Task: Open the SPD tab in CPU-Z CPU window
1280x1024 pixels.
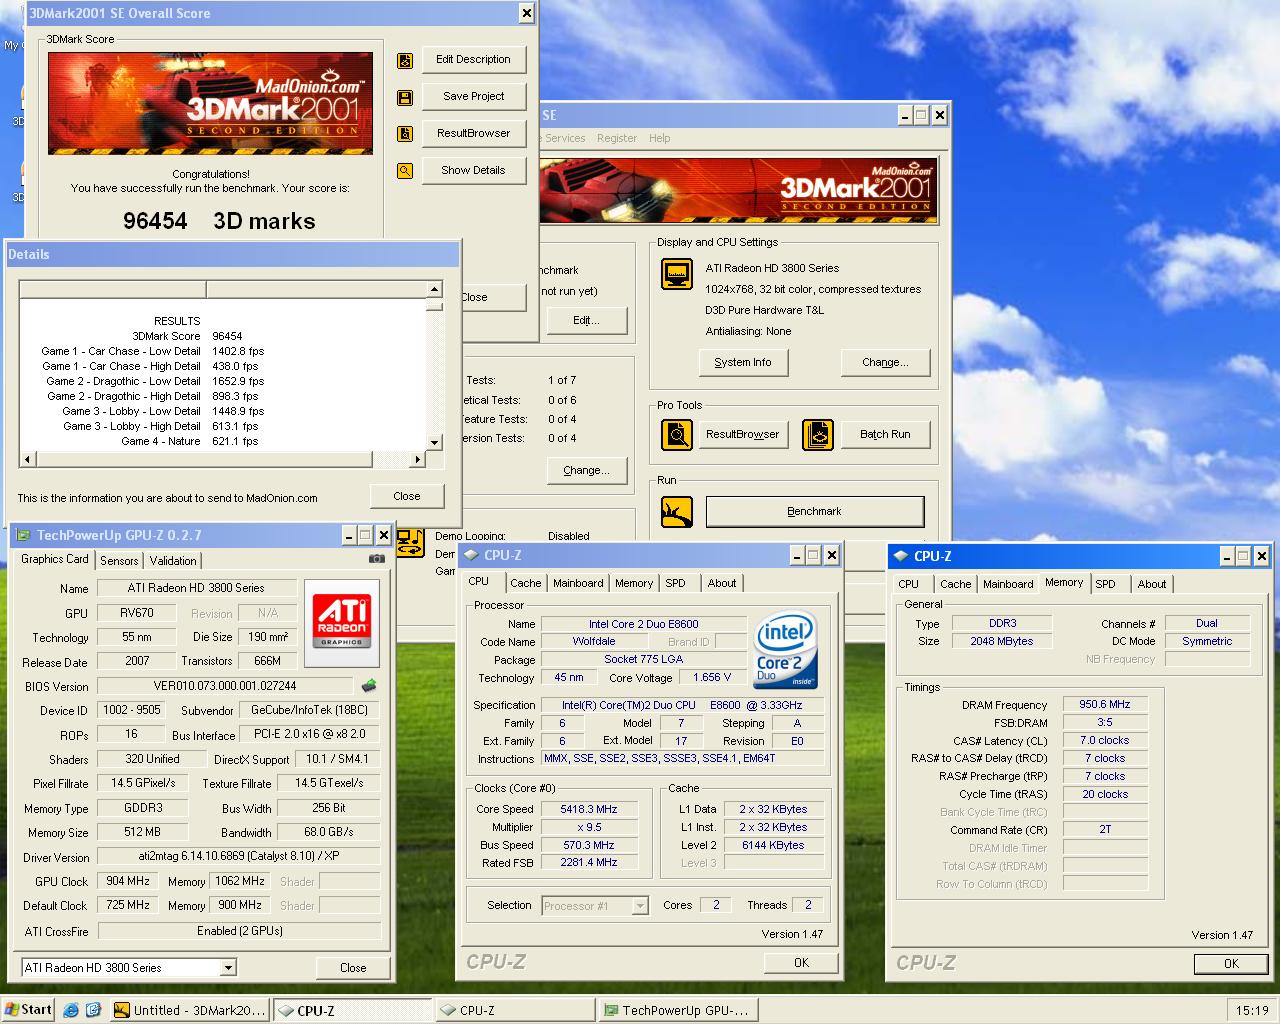Action: click(676, 584)
